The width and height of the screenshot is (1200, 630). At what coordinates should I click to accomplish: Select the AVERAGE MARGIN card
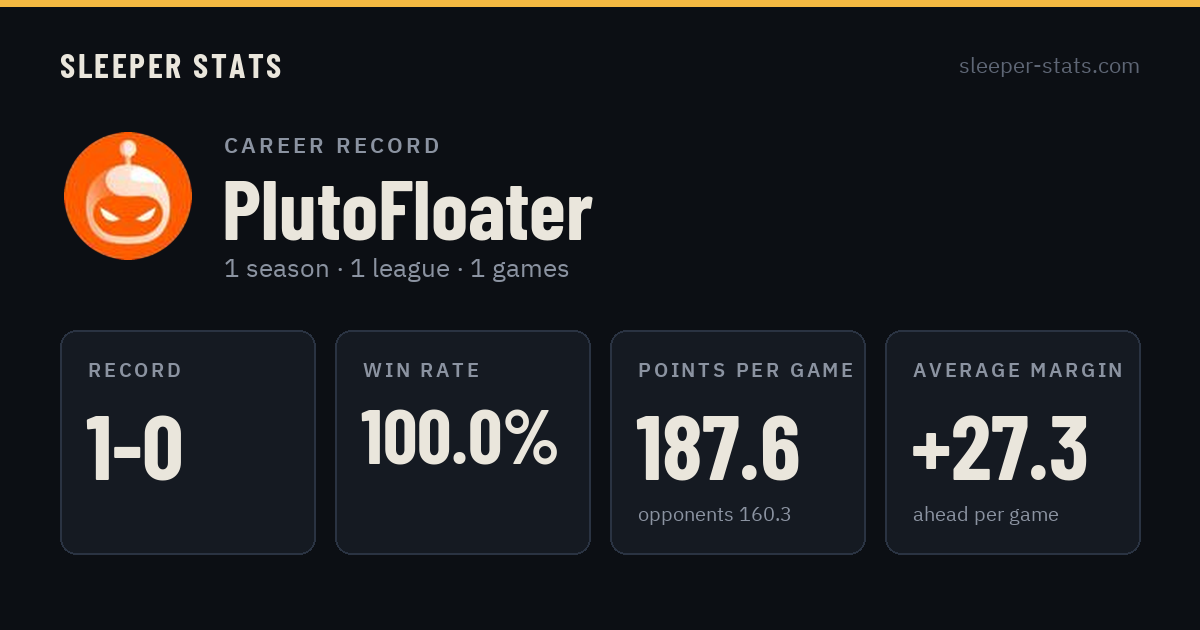pyautogui.click(x=1013, y=442)
